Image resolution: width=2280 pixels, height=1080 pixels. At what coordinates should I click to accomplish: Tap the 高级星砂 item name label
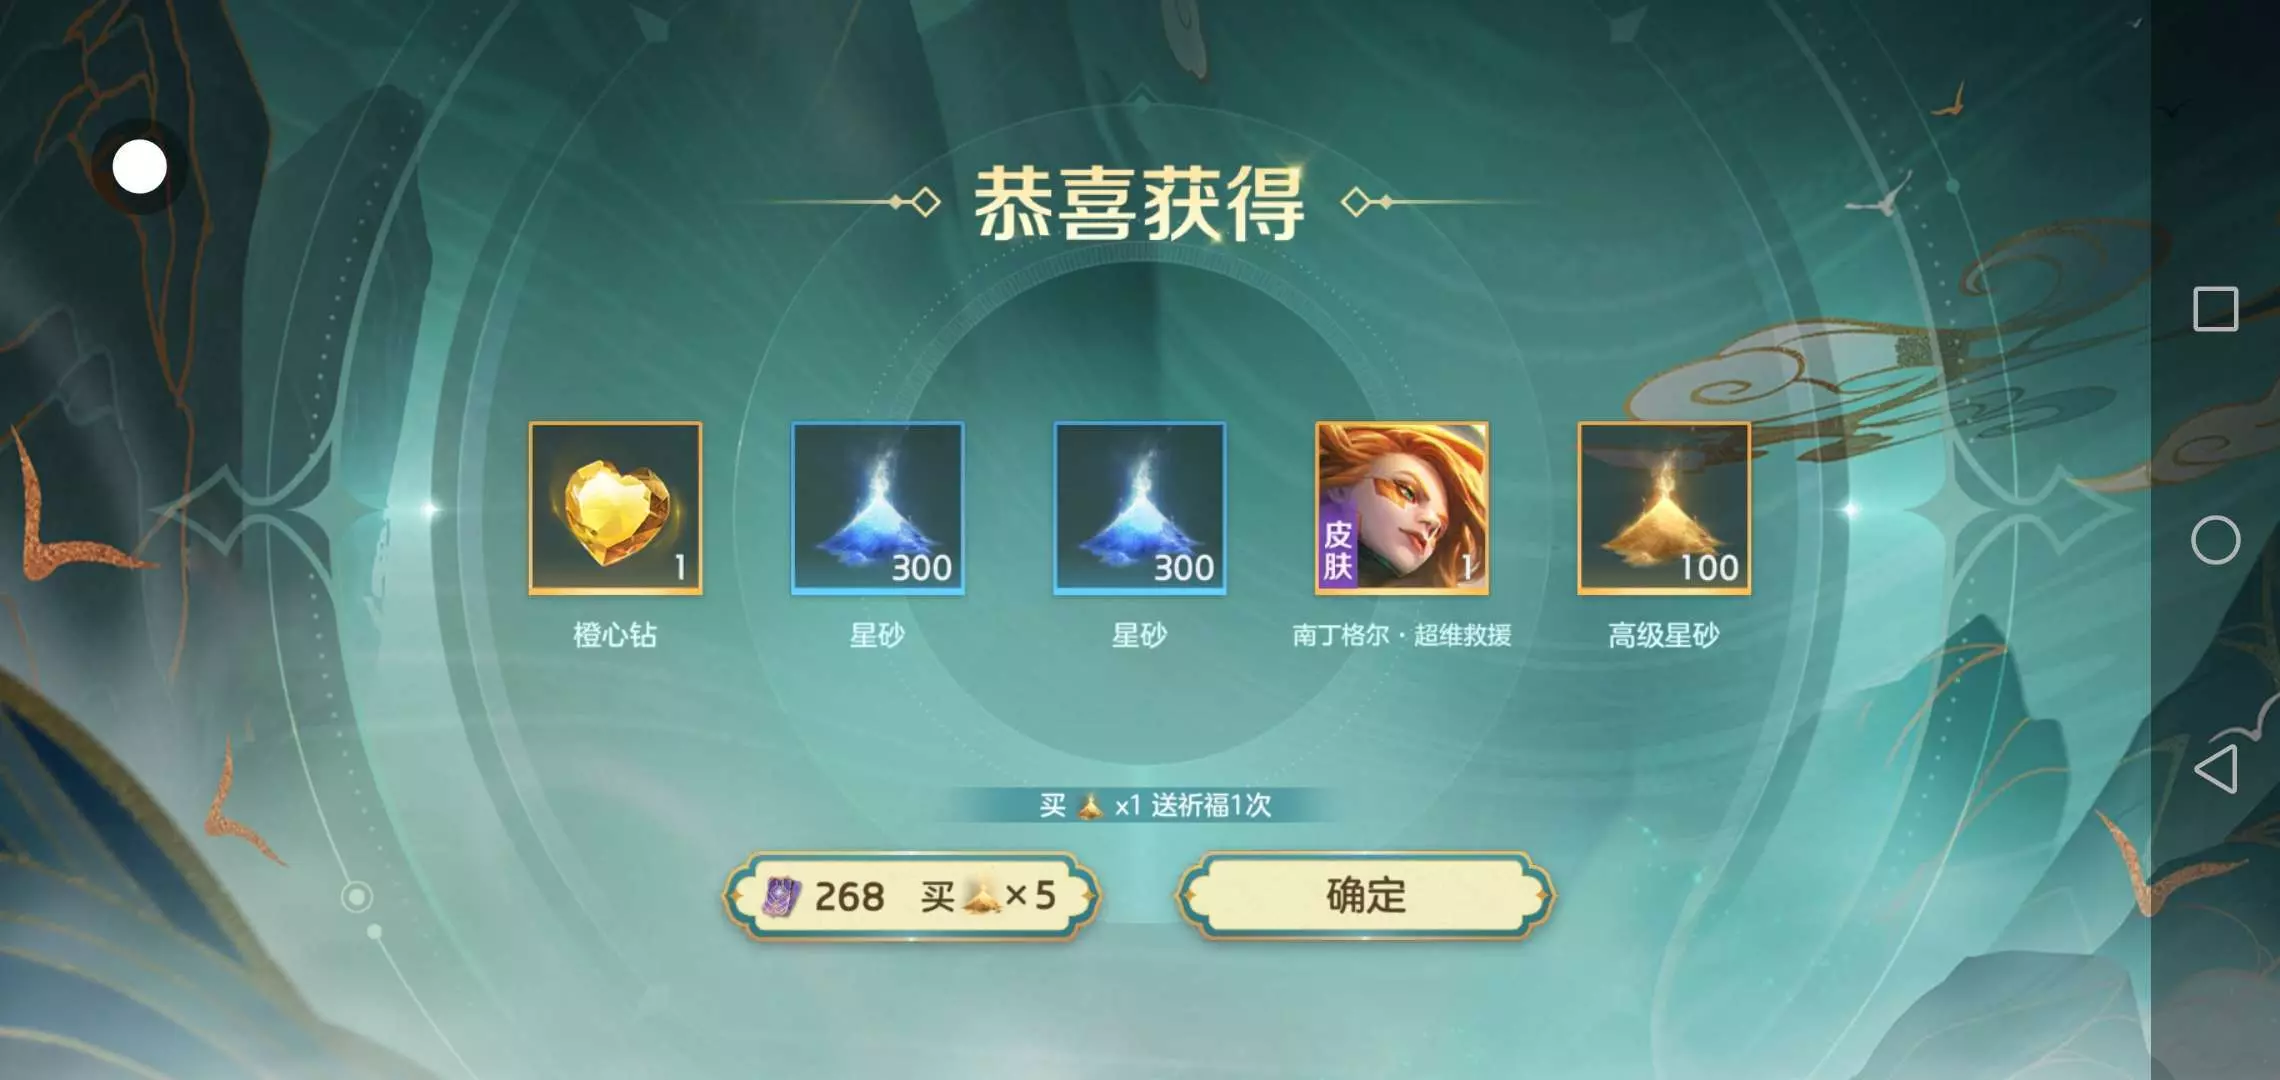(x=1664, y=635)
